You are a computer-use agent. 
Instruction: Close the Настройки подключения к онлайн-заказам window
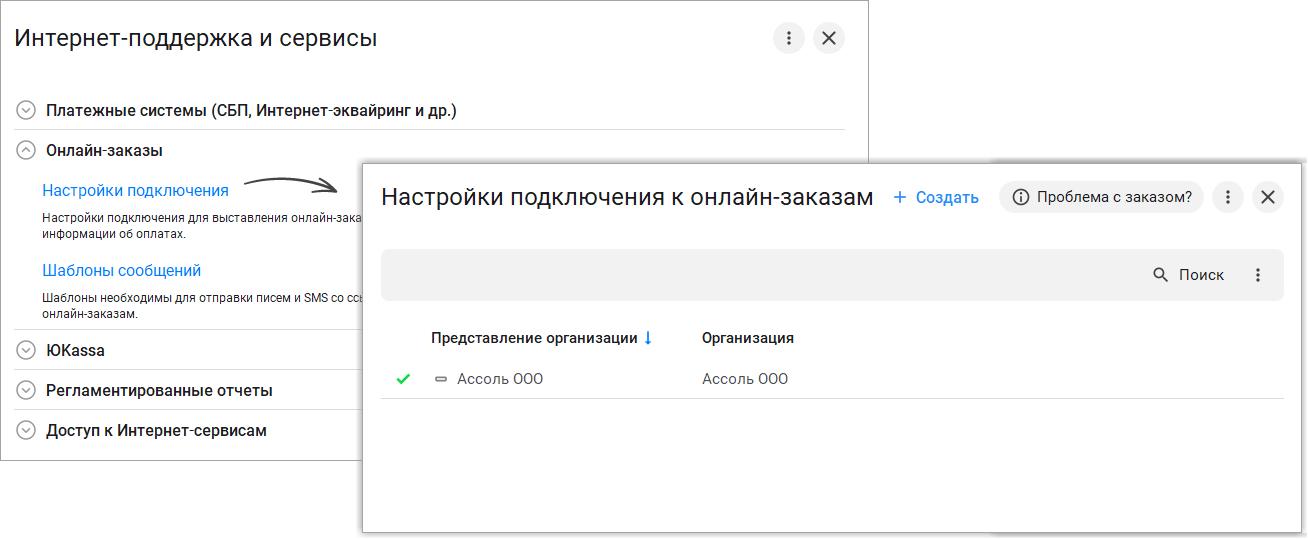coord(1267,197)
